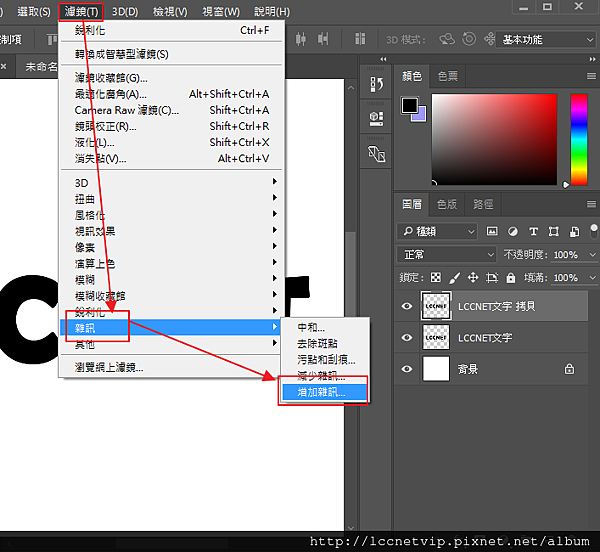Click the 3D roll mode icon

coord(469,39)
